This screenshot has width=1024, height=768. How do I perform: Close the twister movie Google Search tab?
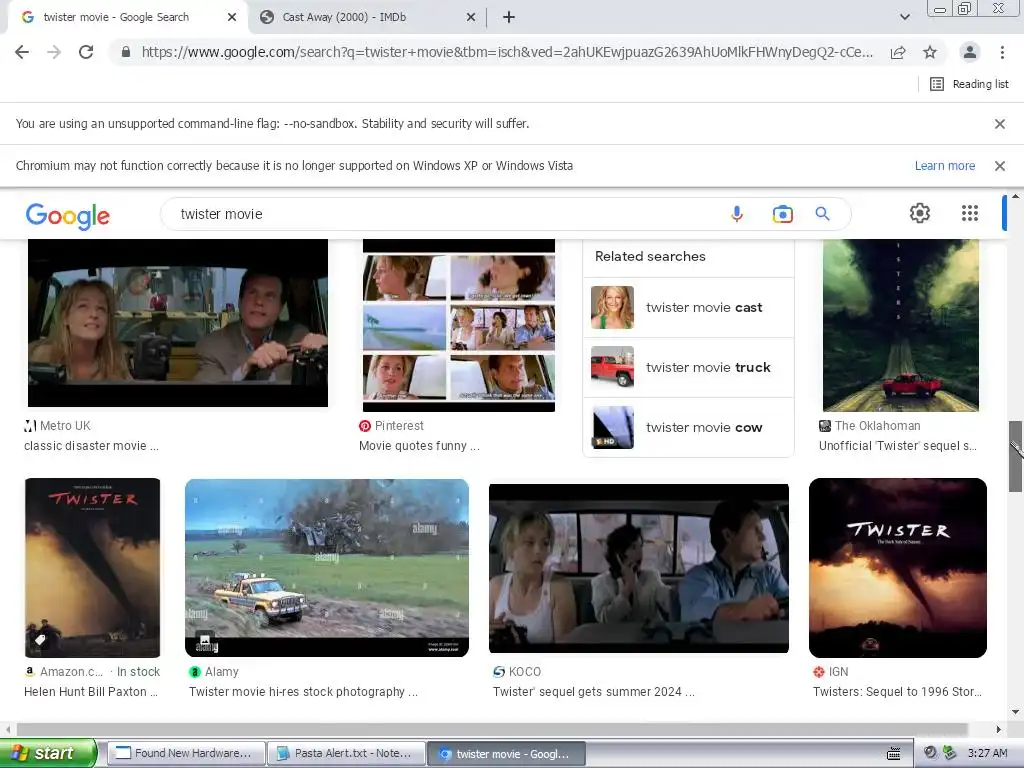tap(232, 18)
